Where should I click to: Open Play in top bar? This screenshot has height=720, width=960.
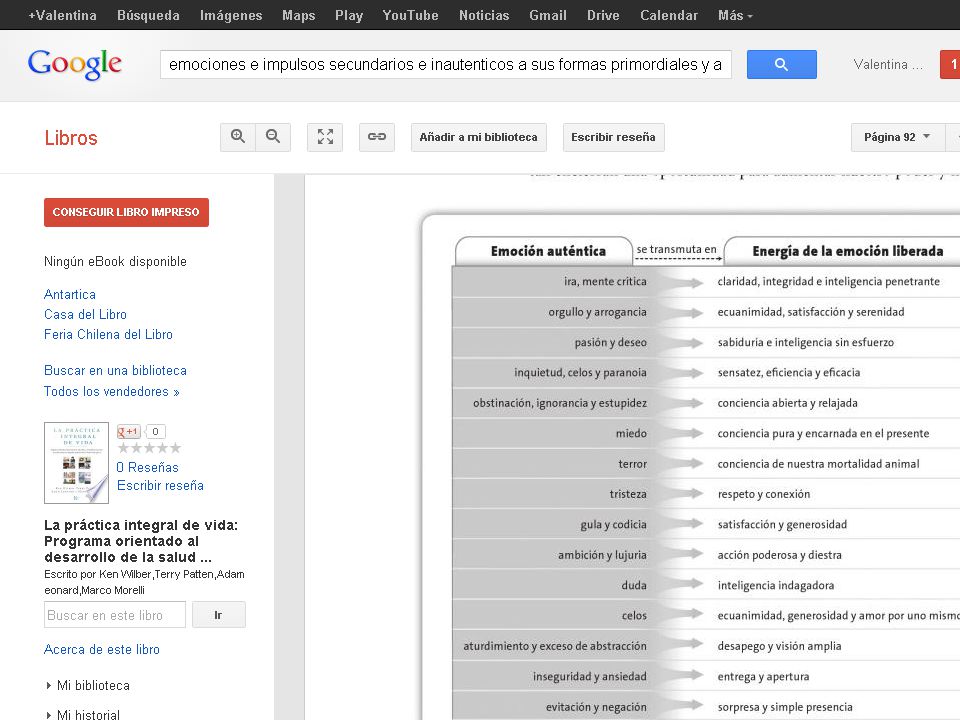coord(349,15)
